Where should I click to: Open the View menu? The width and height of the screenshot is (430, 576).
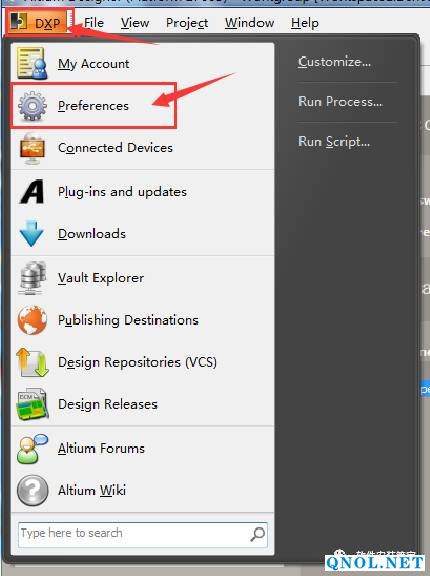135,23
